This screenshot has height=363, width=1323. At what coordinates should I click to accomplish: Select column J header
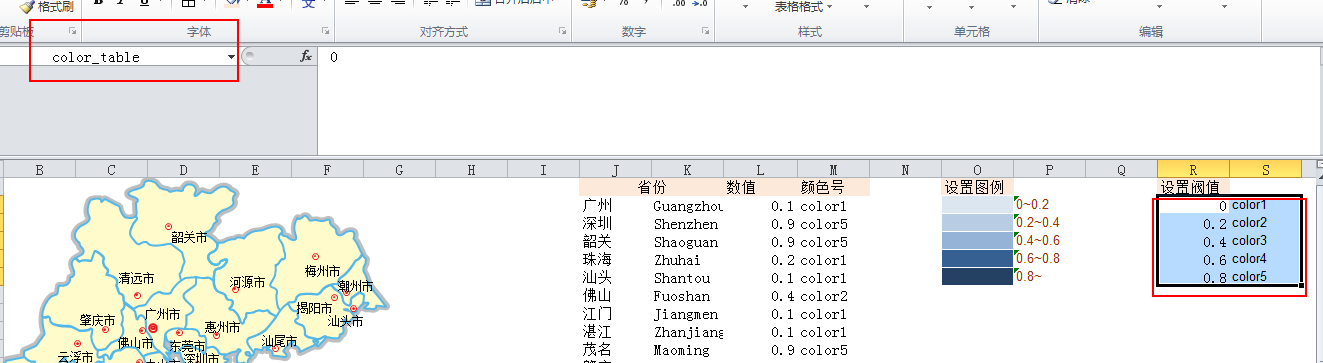coord(615,169)
